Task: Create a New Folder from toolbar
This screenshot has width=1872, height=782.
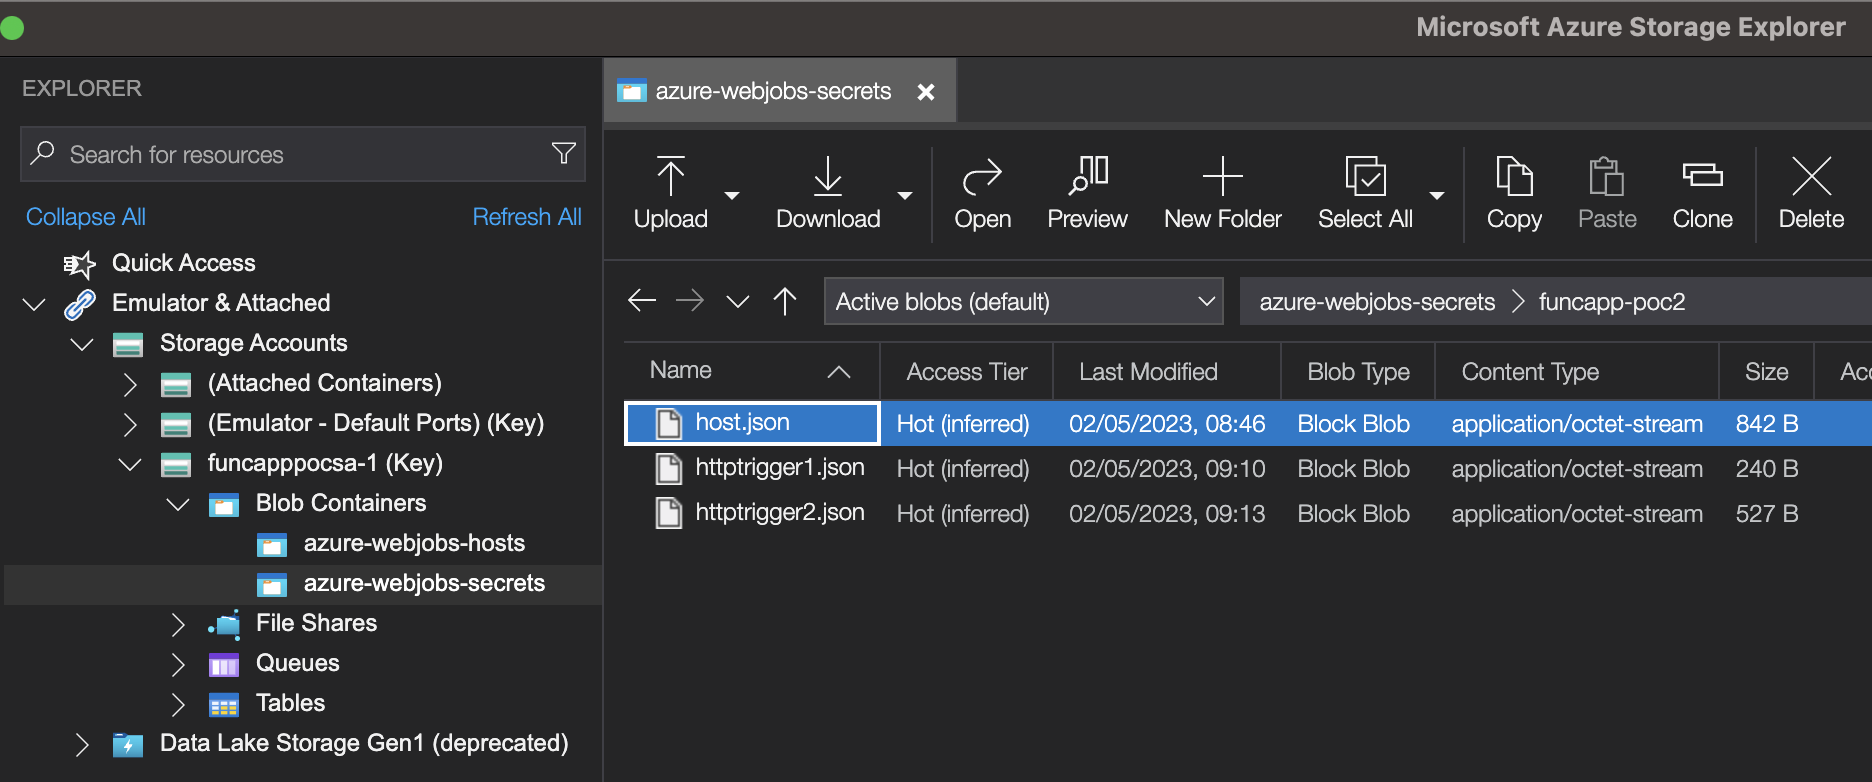Action: (x=1222, y=194)
